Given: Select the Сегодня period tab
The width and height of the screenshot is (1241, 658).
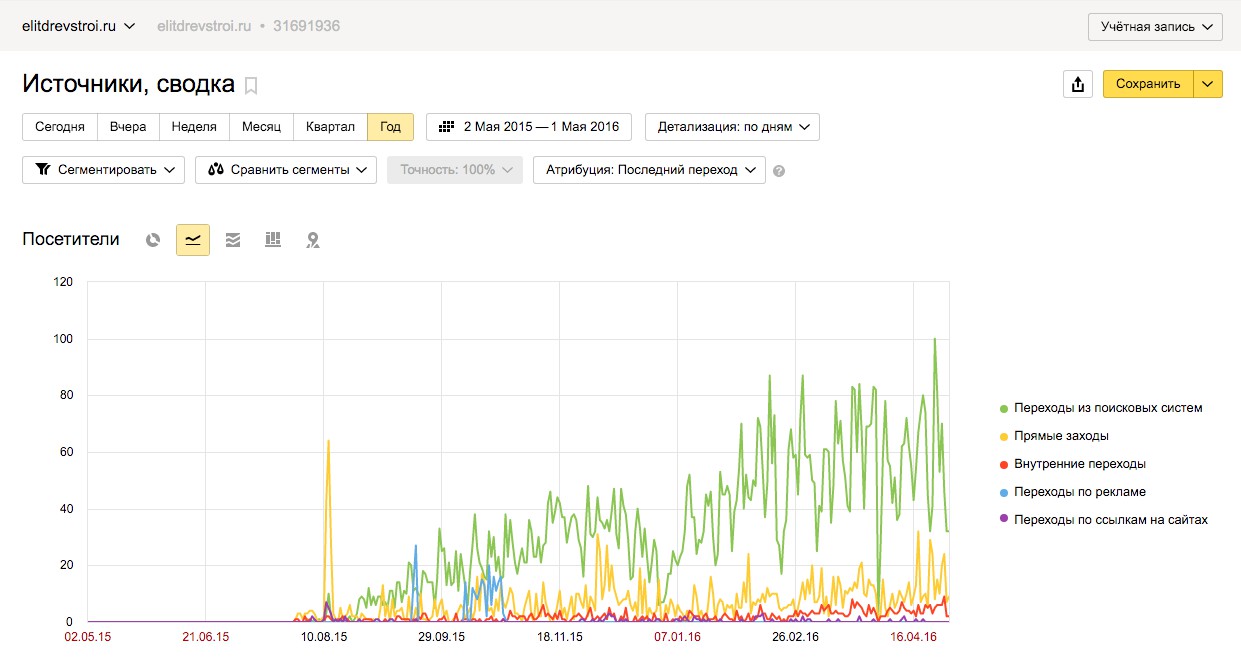Looking at the screenshot, I should (x=60, y=127).
